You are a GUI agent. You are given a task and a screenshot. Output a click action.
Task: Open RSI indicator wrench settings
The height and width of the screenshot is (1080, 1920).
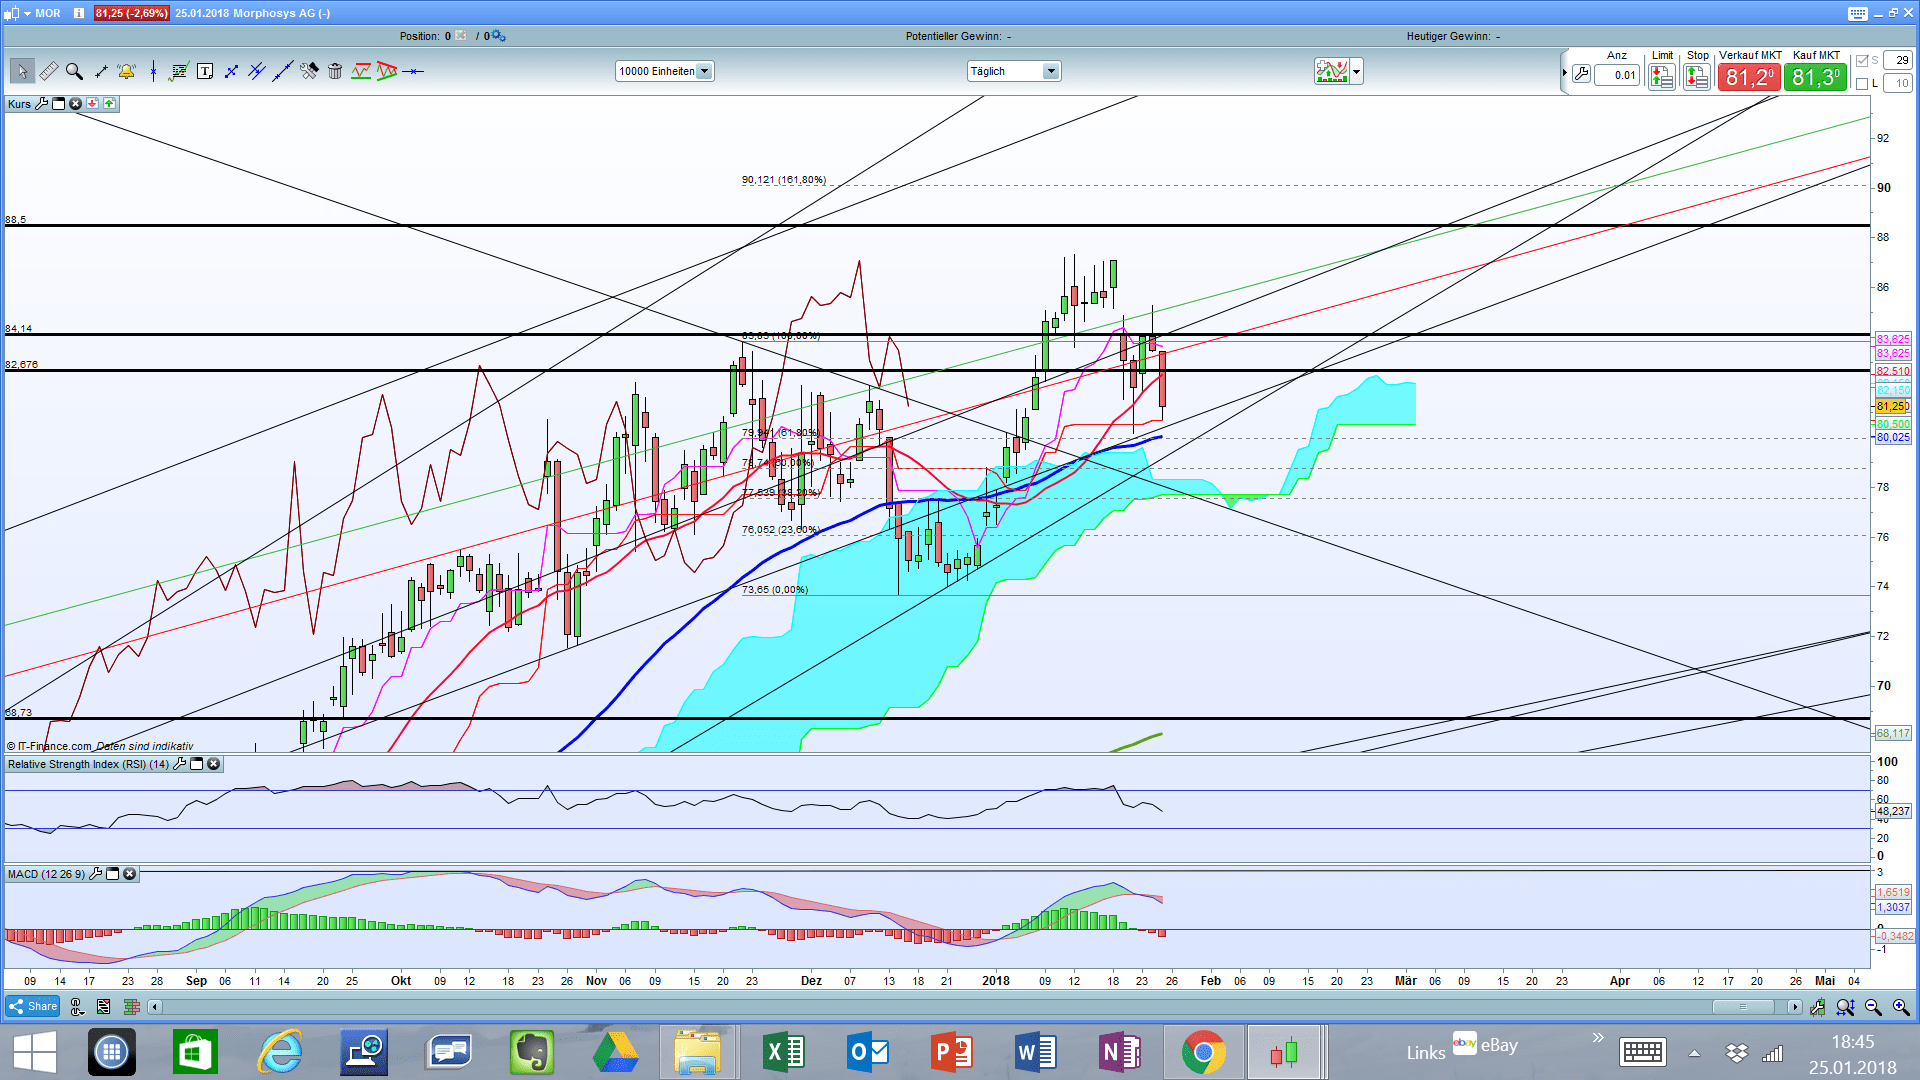pos(180,764)
